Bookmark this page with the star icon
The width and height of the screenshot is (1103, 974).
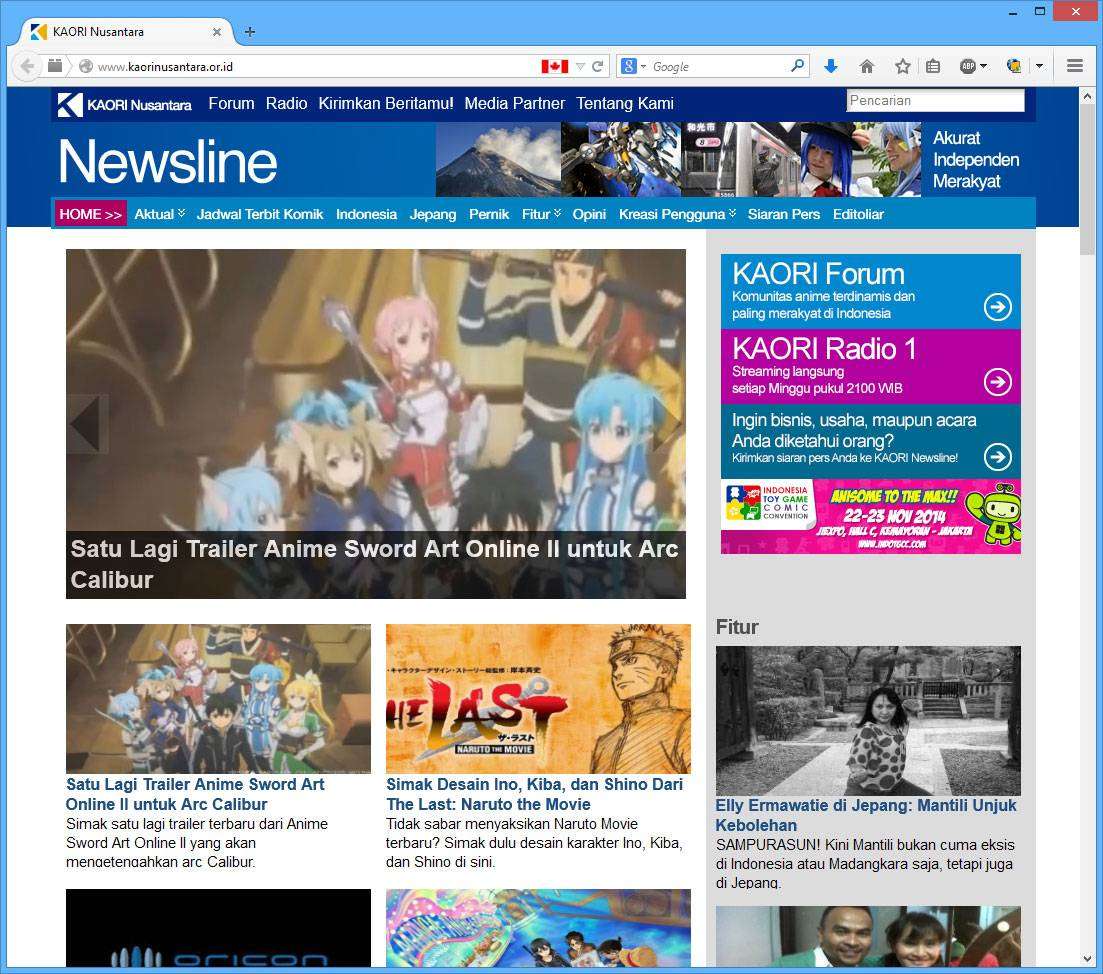tap(903, 66)
